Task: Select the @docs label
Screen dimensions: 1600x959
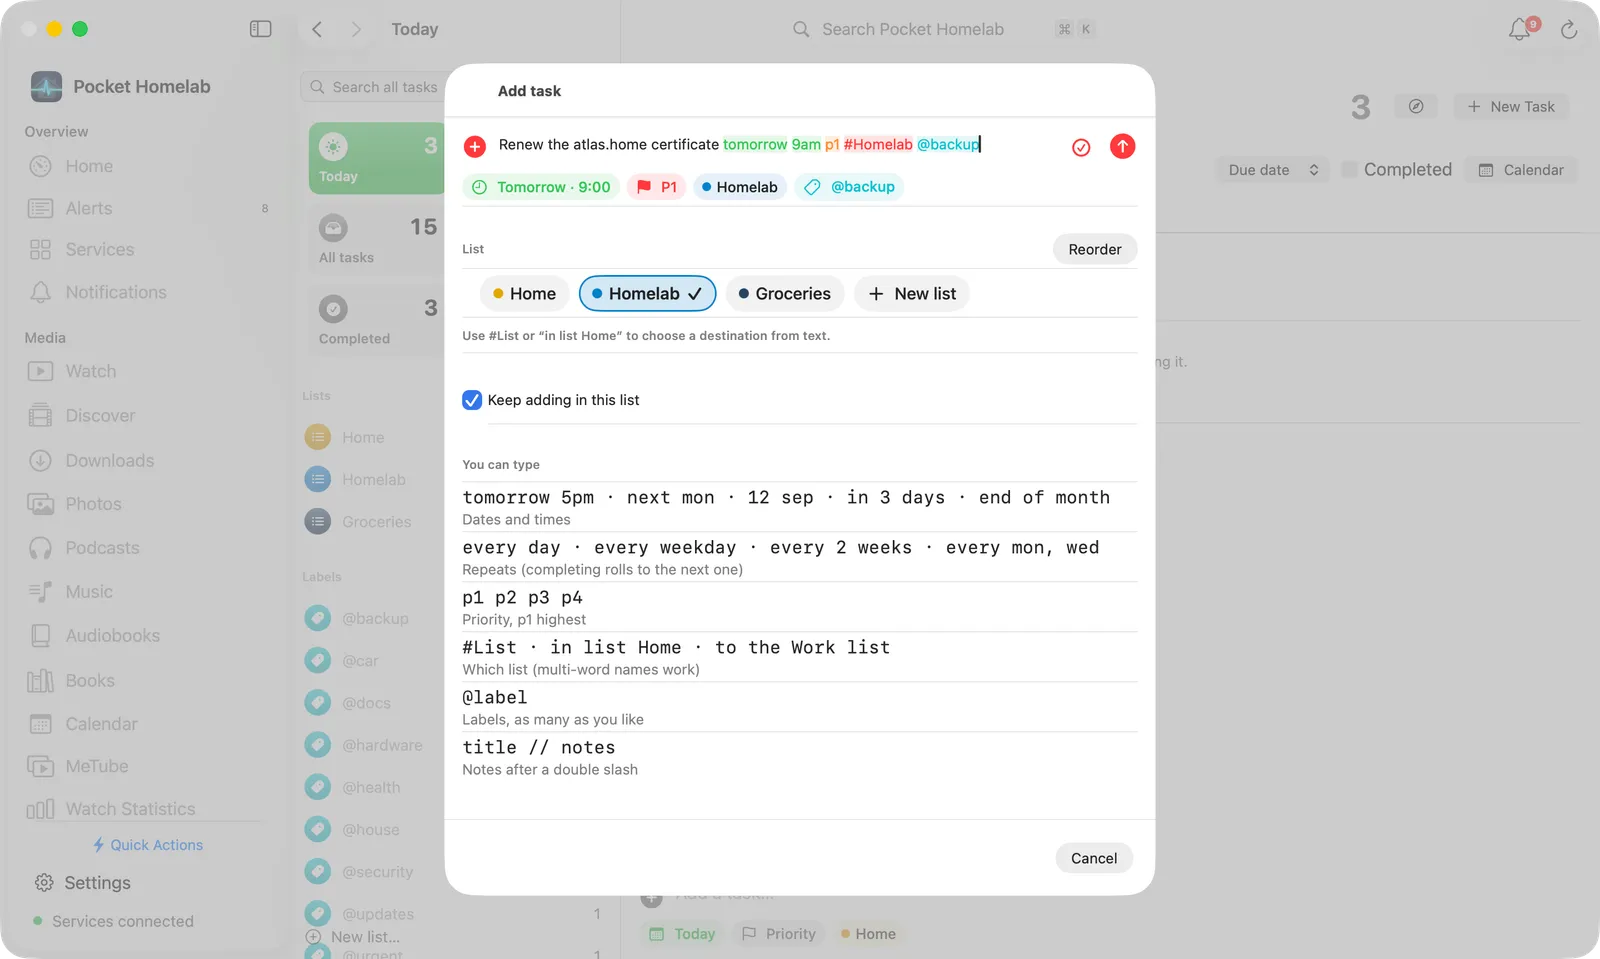Action: point(366,703)
